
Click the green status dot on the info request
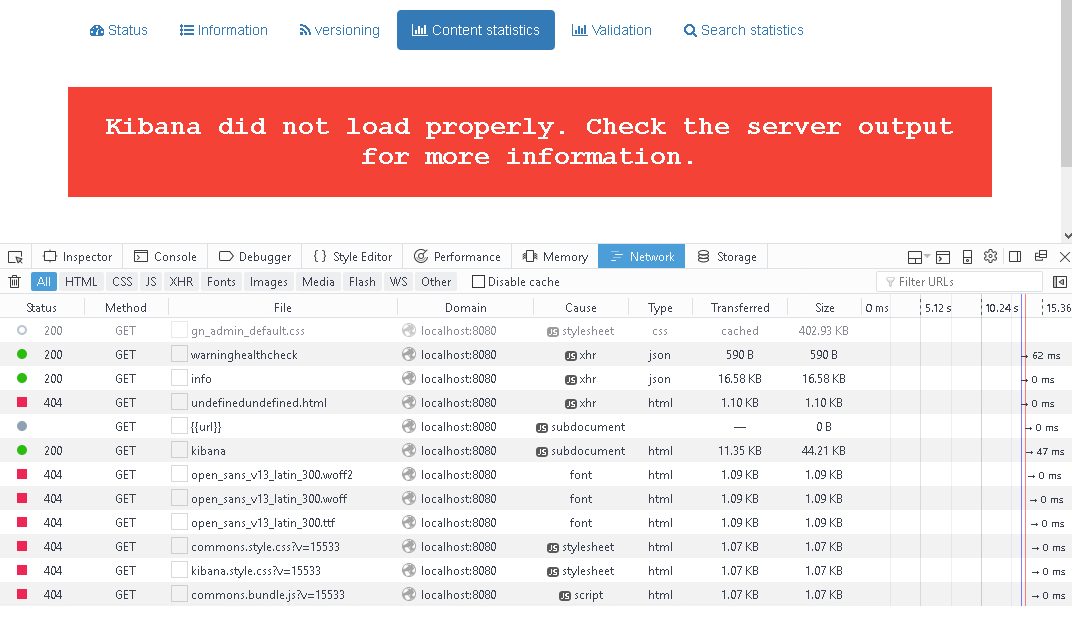point(20,378)
